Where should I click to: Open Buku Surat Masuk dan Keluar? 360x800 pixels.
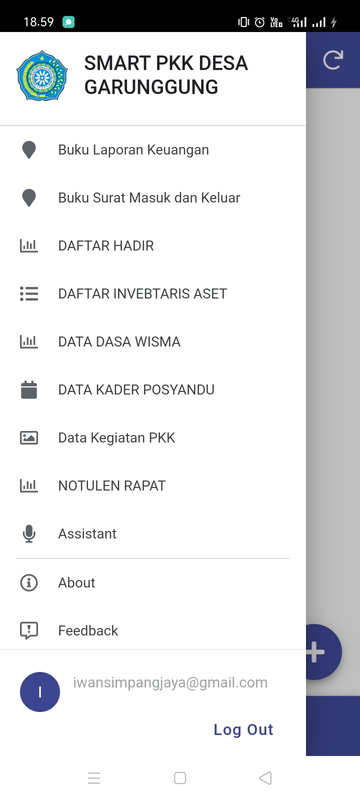coord(153,198)
